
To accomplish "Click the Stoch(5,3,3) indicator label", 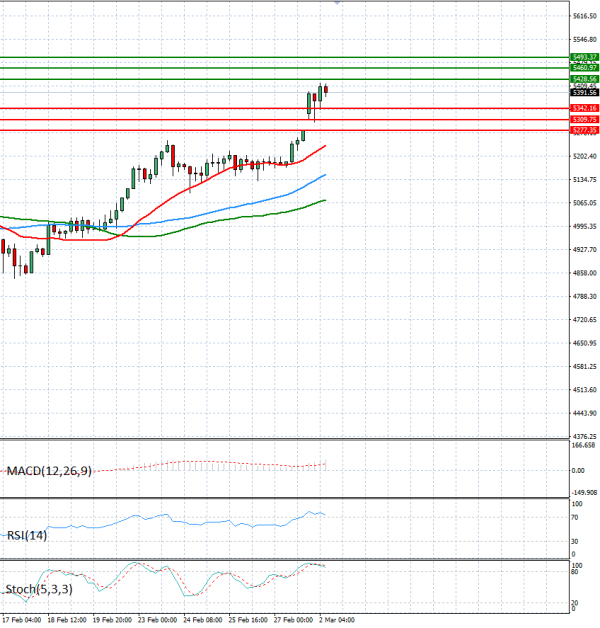I will (x=38, y=590).
